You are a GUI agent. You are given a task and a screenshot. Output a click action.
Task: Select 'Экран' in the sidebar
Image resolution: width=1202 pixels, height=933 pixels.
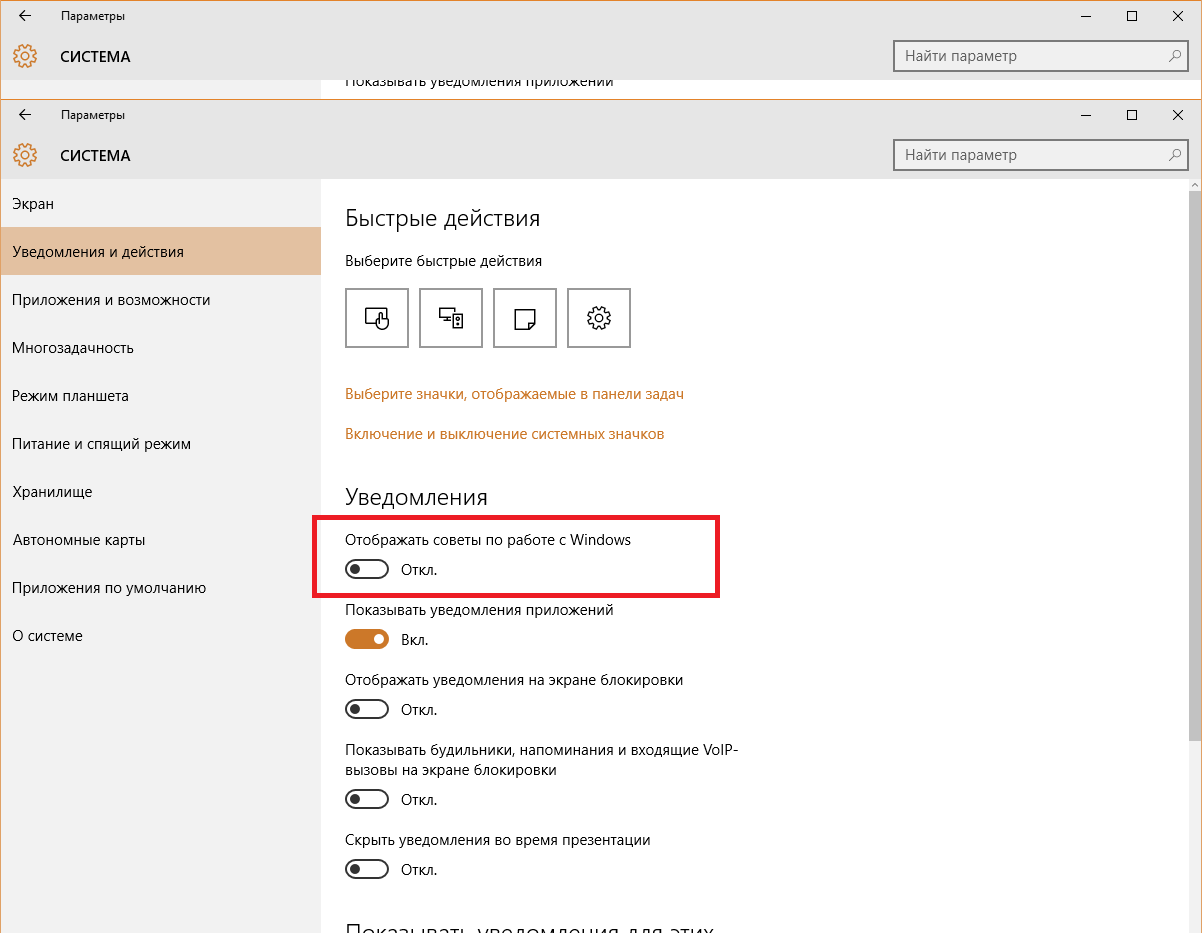tap(33, 204)
